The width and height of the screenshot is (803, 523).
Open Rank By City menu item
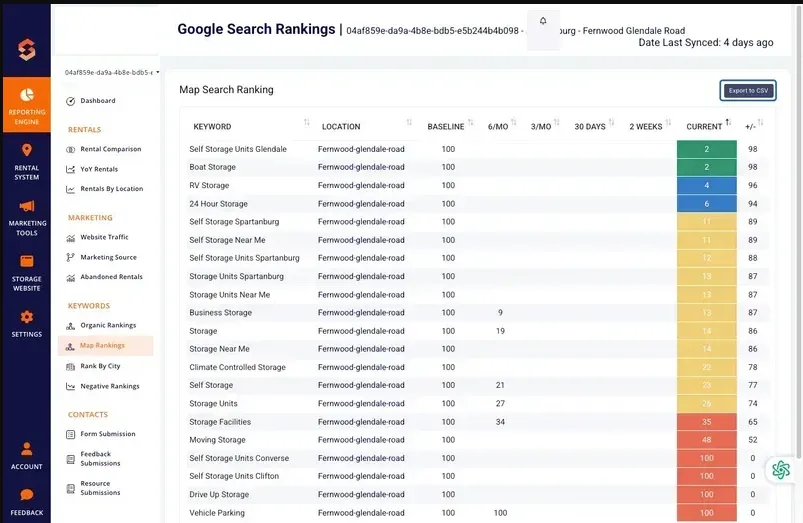click(x=100, y=366)
